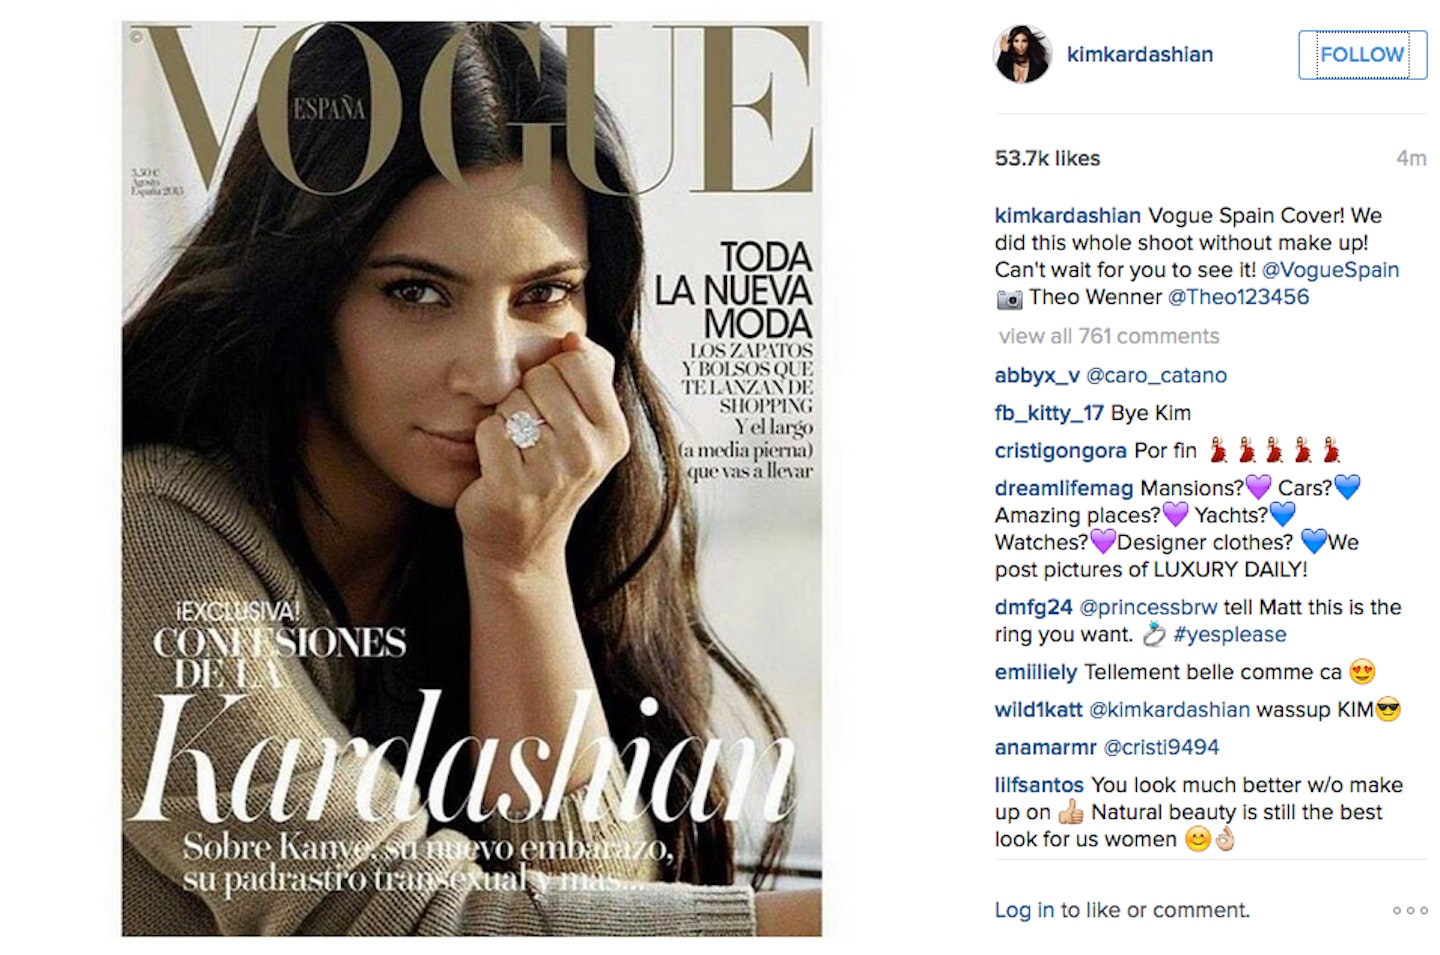The width and height of the screenshot is (1440, 955).
Task: Click the 4m post timestamp
Action: 1411,158
